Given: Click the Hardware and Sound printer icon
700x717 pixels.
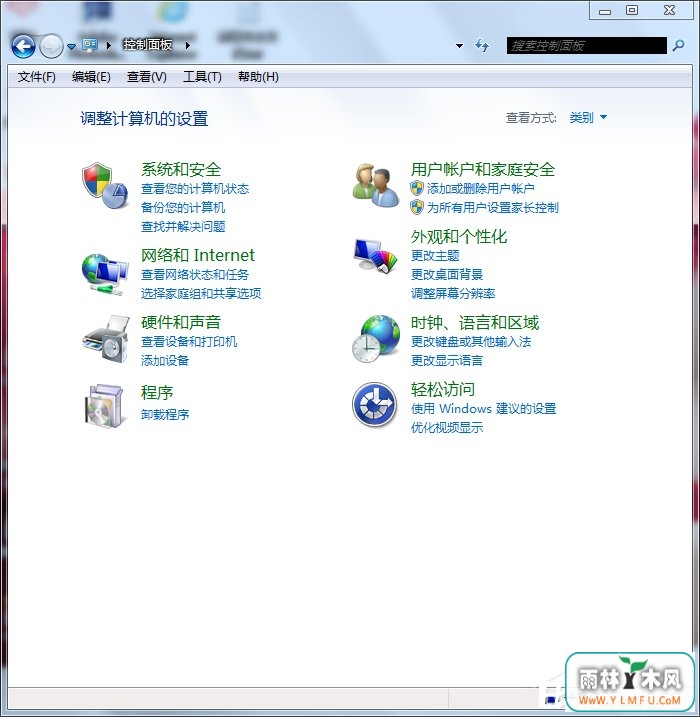Looking at the screenshot, I should coord(106,339).
